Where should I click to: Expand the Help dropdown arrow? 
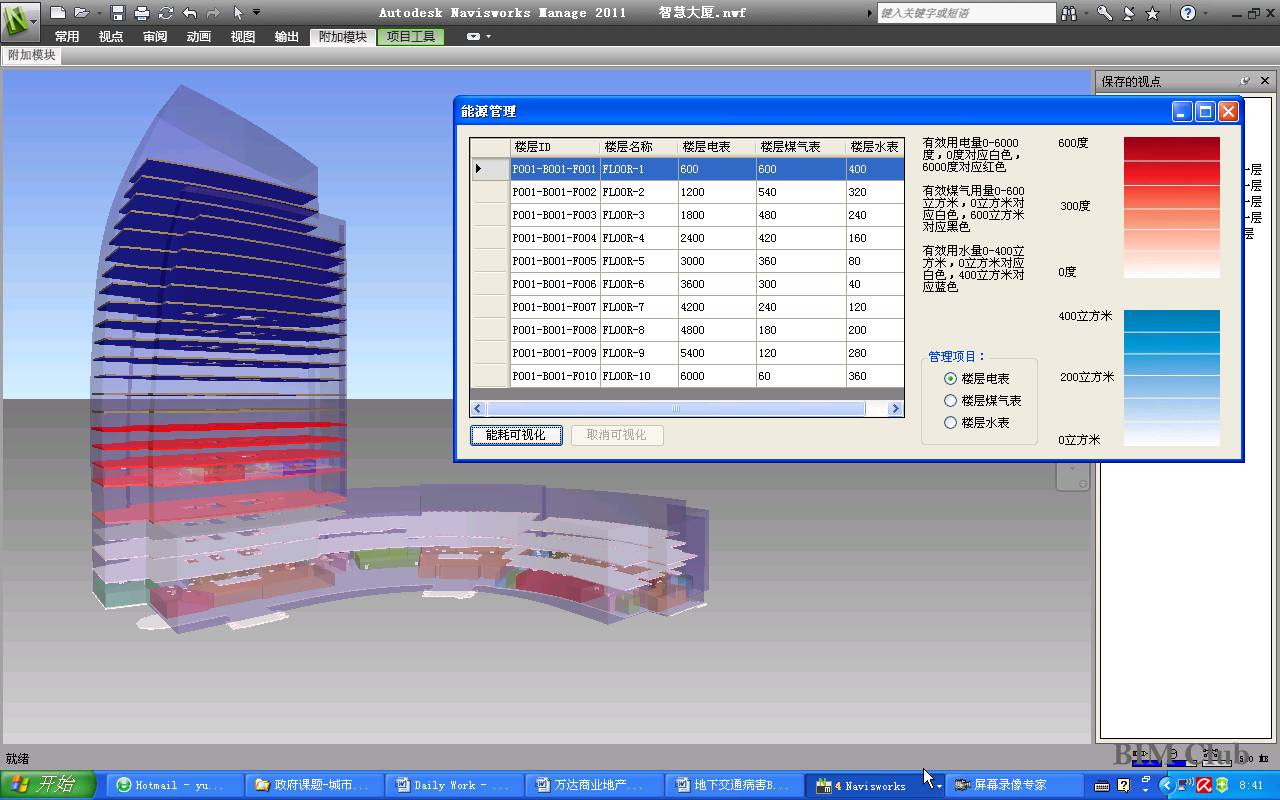(1204, 13)
